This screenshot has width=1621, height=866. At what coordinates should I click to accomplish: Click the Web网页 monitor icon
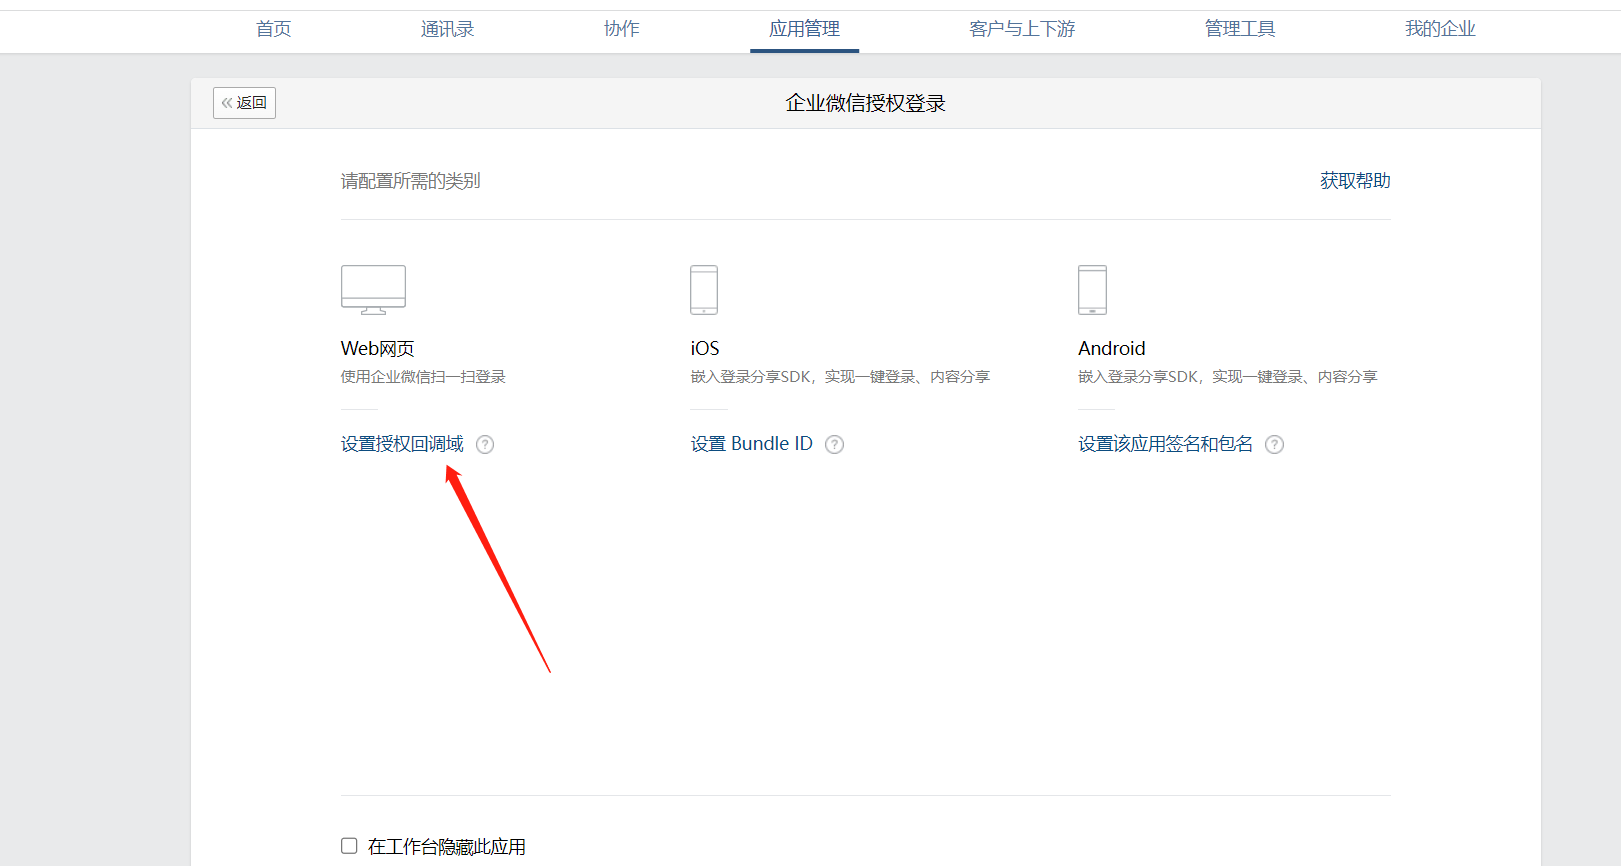(373, 290)
